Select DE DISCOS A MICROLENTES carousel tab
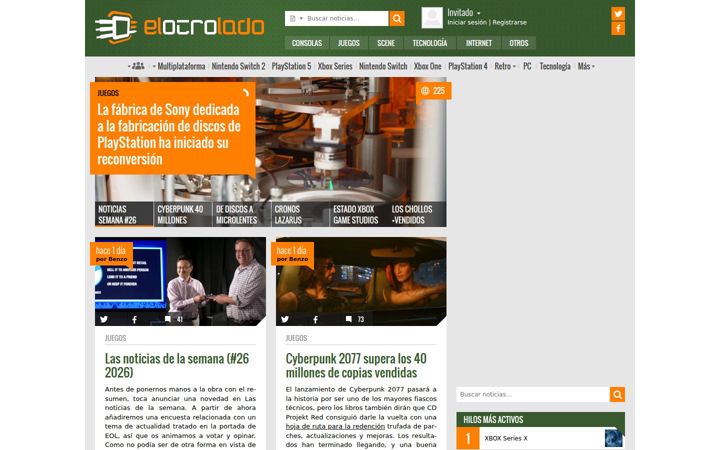 [x=242, y=214]
